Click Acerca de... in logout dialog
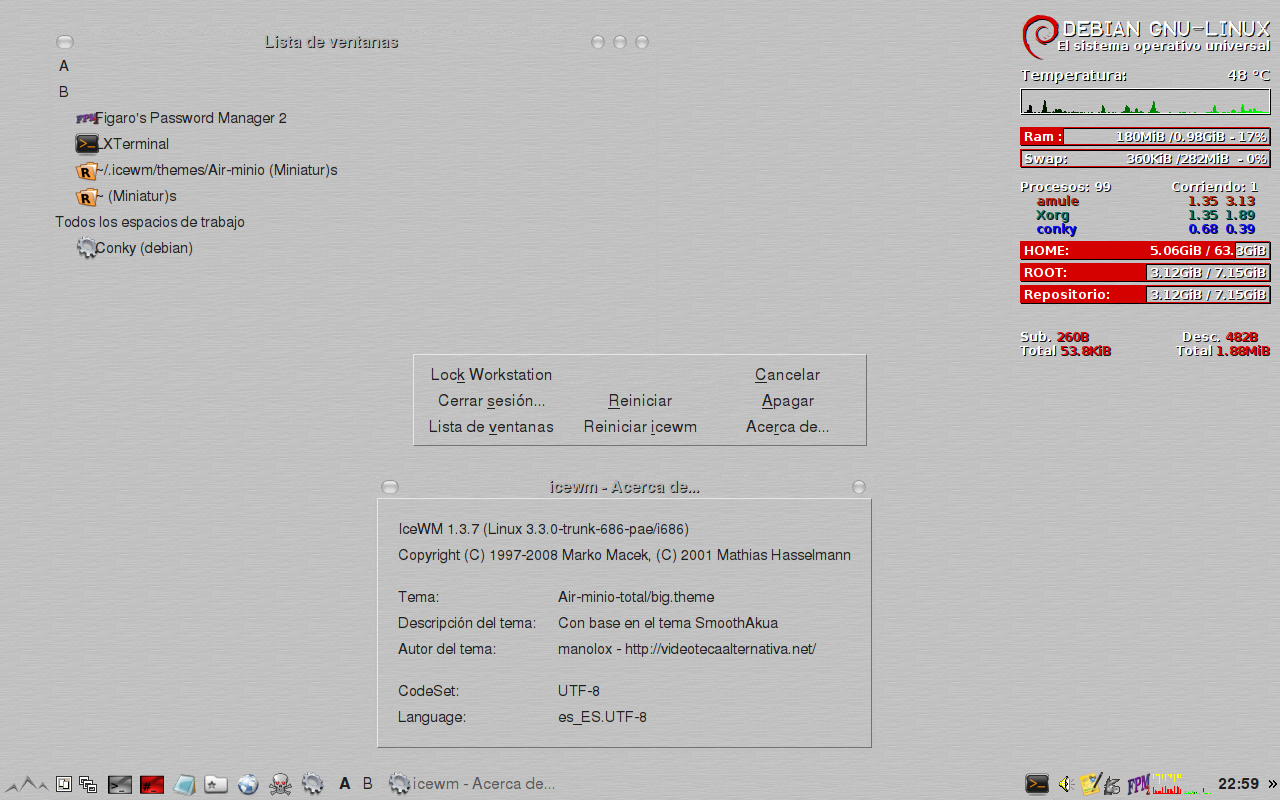 [x=787, y=427]
